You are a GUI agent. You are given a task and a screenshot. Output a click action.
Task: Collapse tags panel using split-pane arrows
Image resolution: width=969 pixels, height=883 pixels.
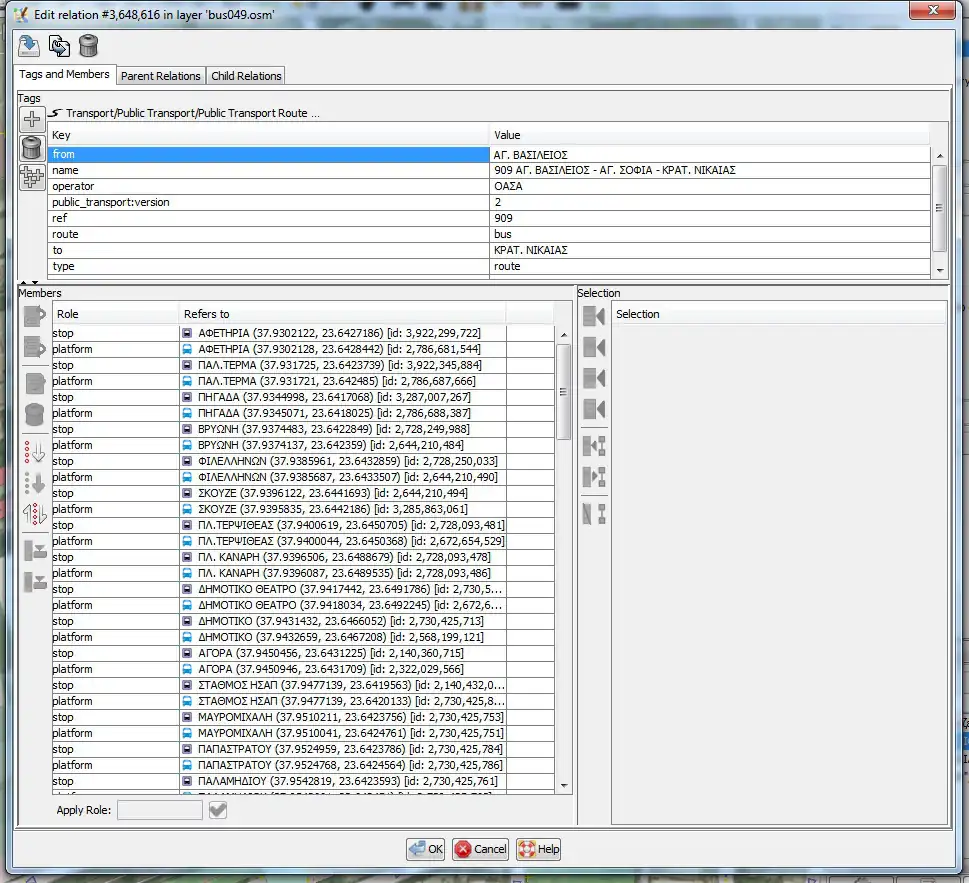coord(26,284)
